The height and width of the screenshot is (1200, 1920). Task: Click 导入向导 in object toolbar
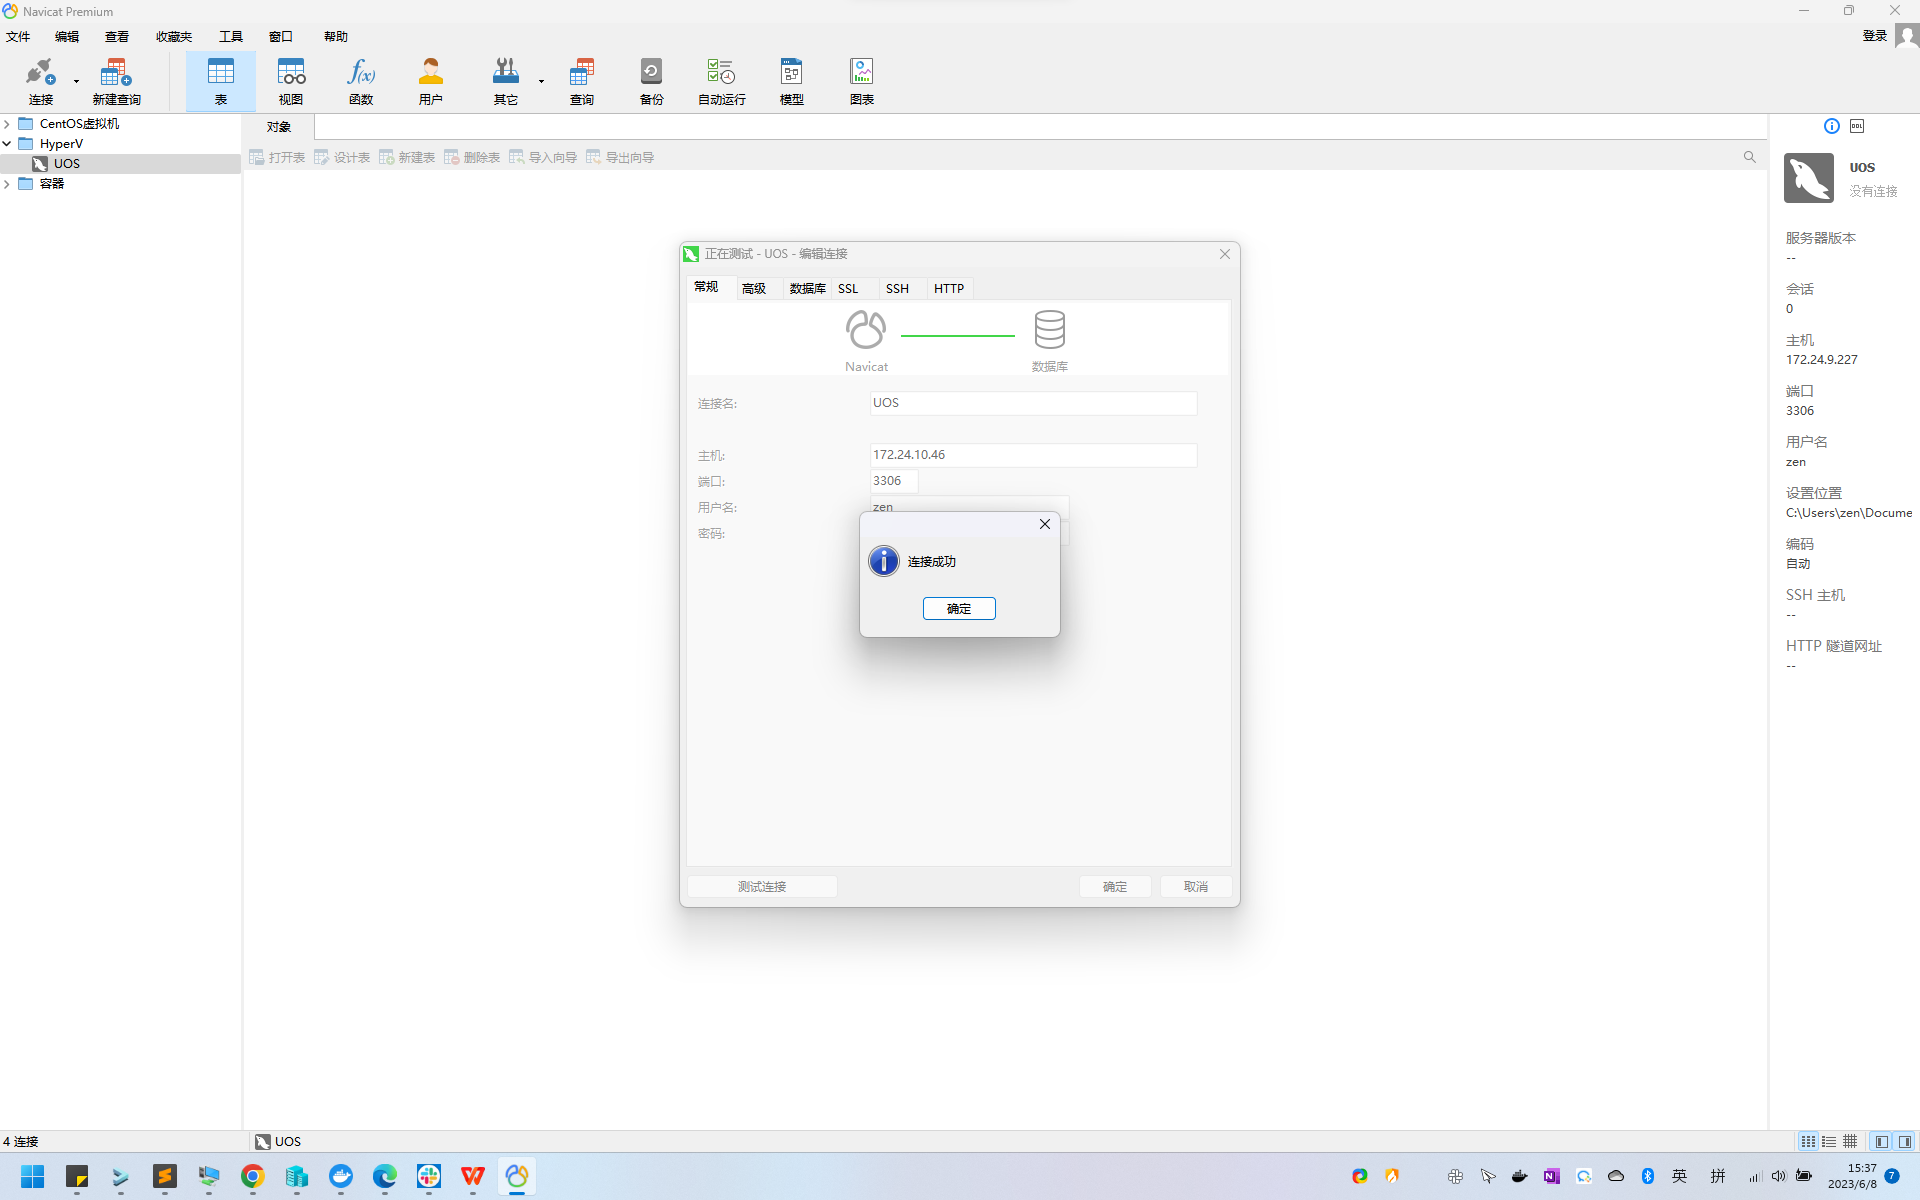[x=543, y=158]
